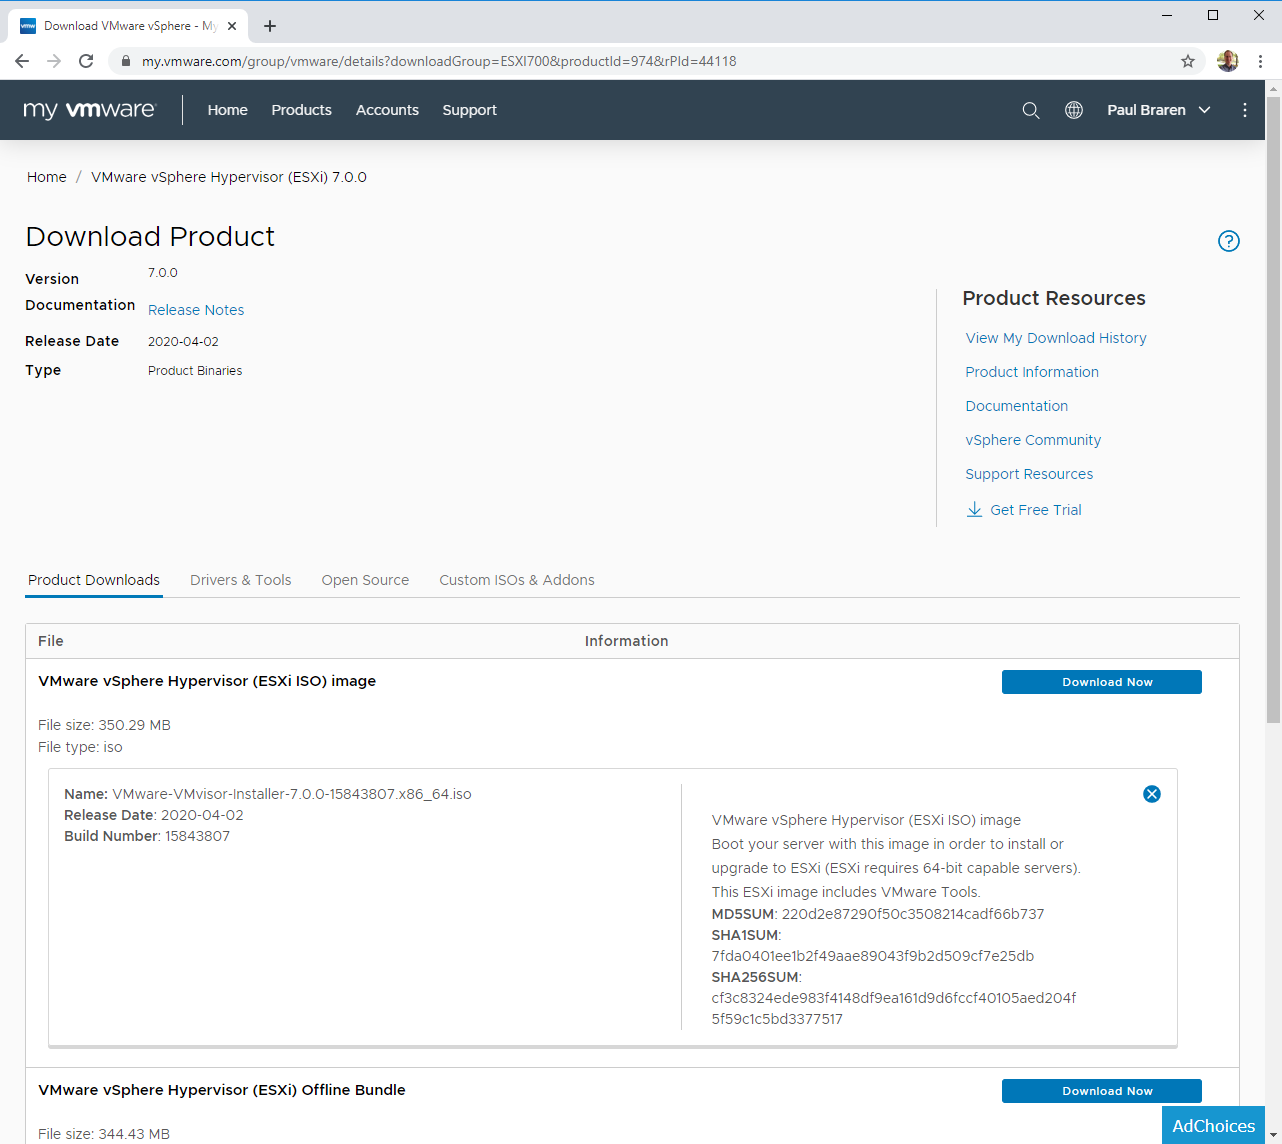Close the ESXi ISO details panel
This screenshot has height=1144, width=1282.
click(1152, 794)
